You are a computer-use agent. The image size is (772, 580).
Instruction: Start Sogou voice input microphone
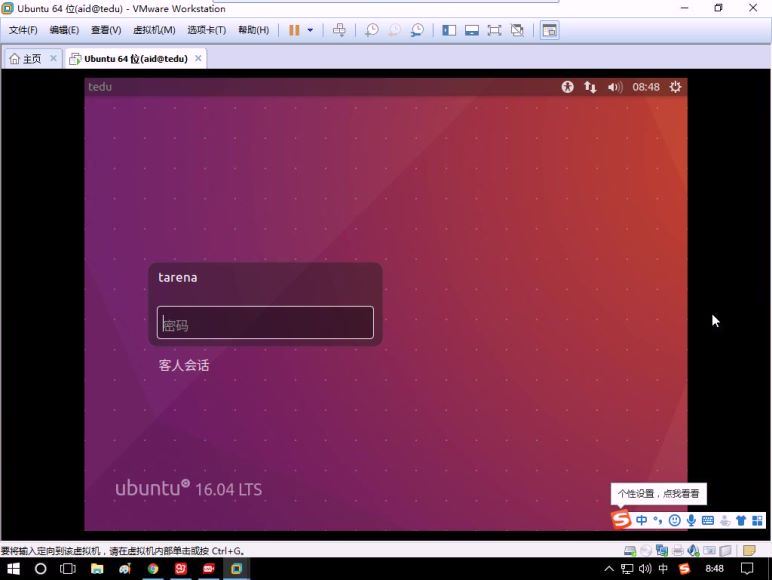[x=691, y=520]
